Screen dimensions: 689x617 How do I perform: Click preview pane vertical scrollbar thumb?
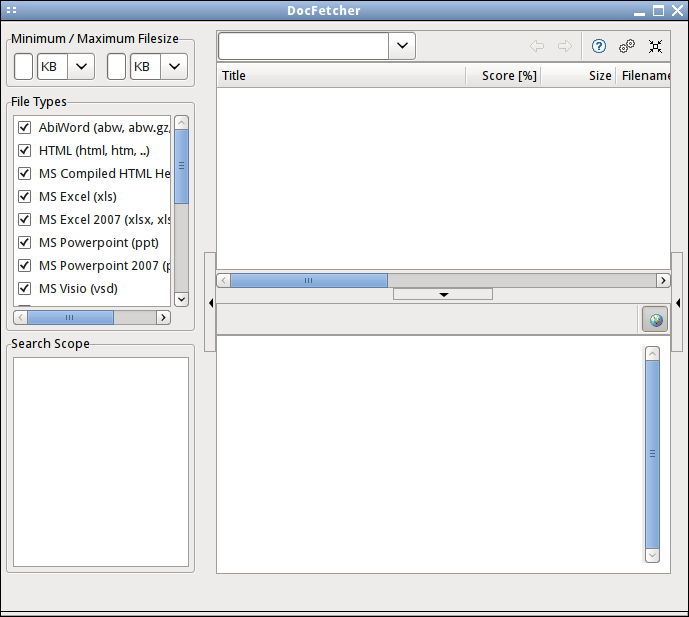coord(653,454)
